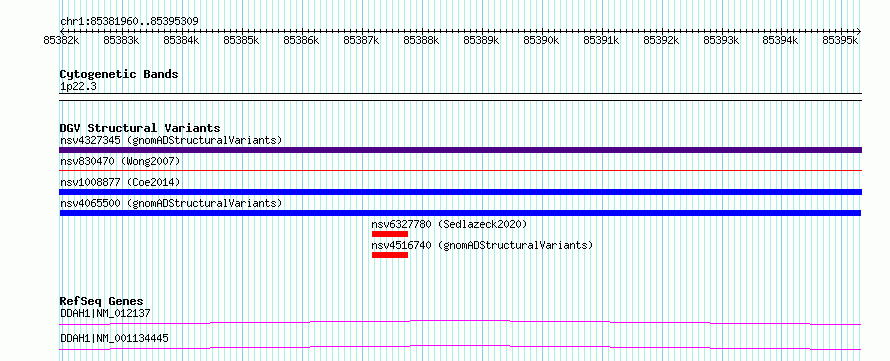Click the red nsv4516740 variant bar
Viewport: 890px width, 361px height.
pos(390,255)
